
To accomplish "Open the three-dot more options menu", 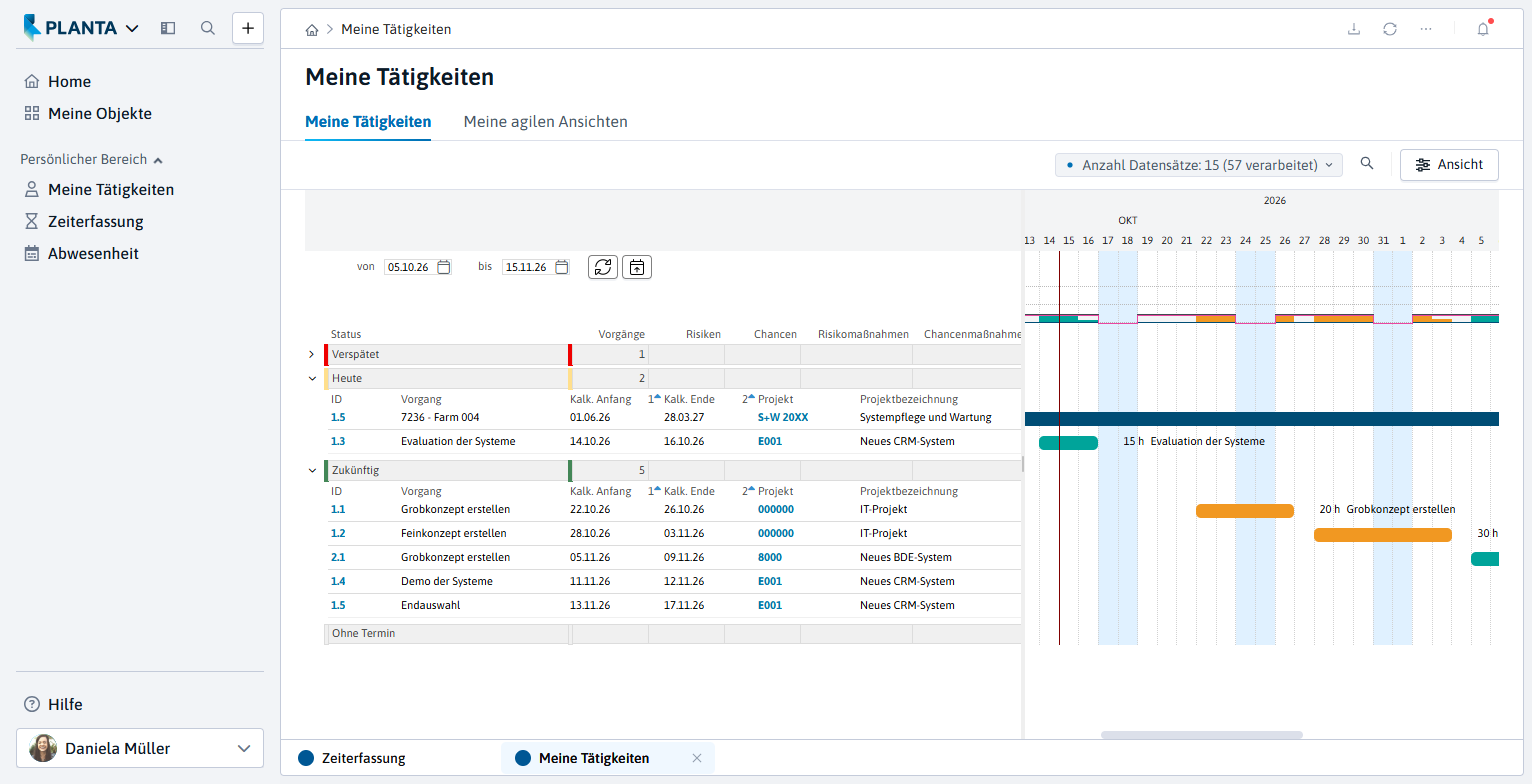I will [x=1426, y=29].
